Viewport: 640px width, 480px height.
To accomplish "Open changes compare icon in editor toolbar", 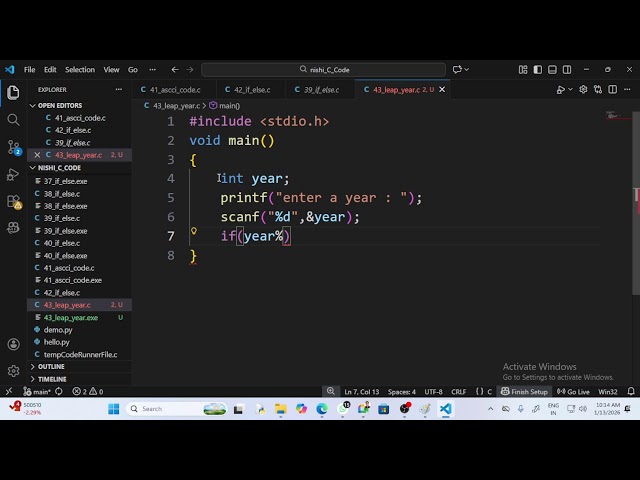I will (x=598, y=89).
